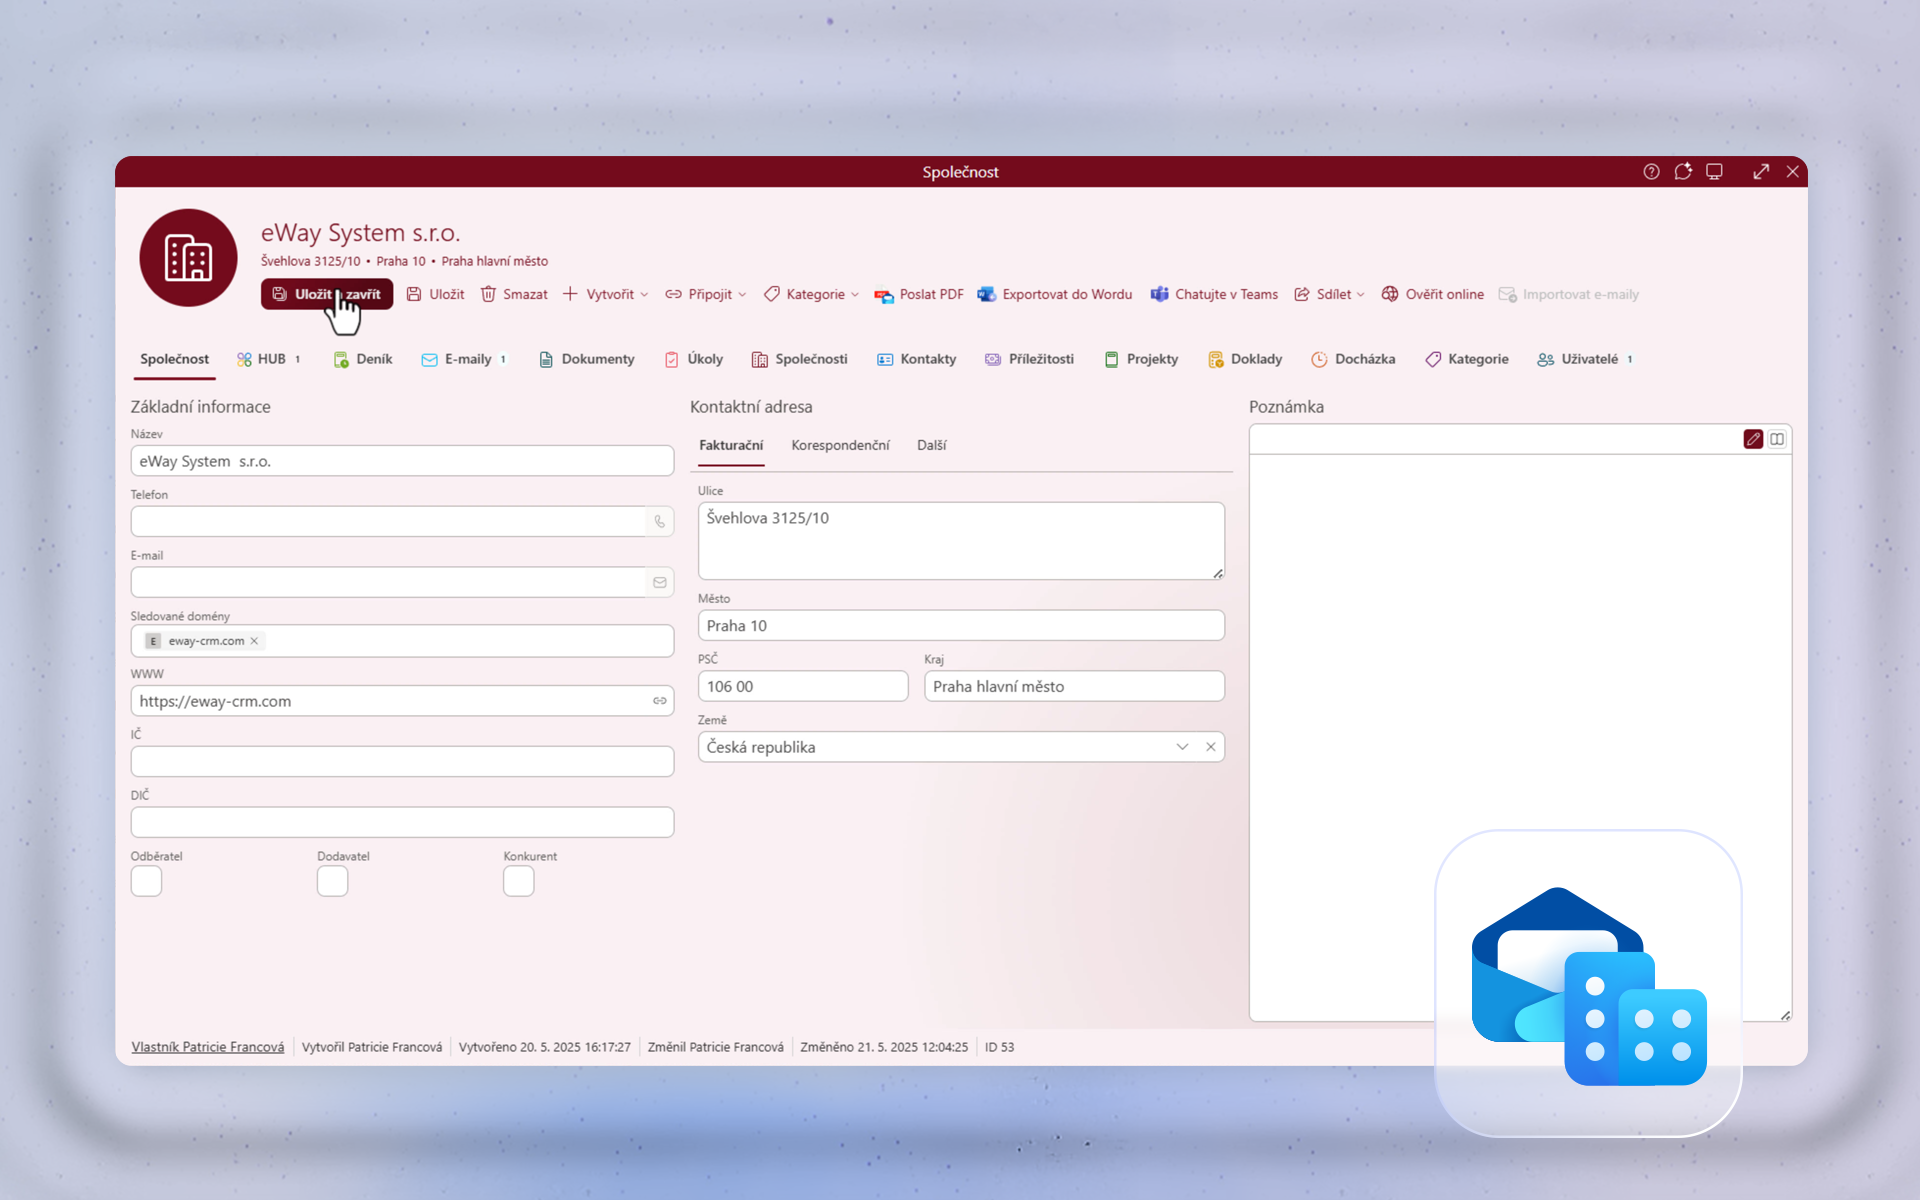The image size is (1920, 1200).
Task: Select the Fakturační address tab
Action: (731, 445)
